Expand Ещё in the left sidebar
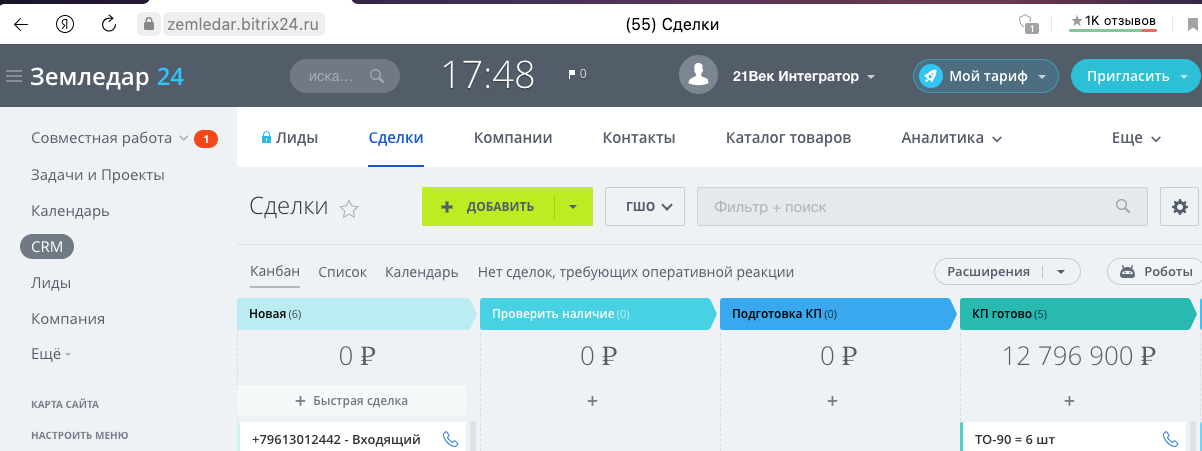1202x451 pixels. click(51, 354)
